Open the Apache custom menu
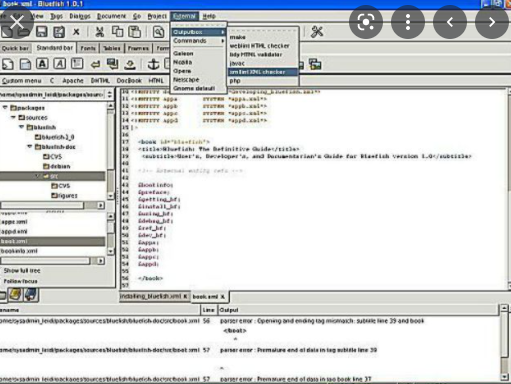 pos(73,81)
